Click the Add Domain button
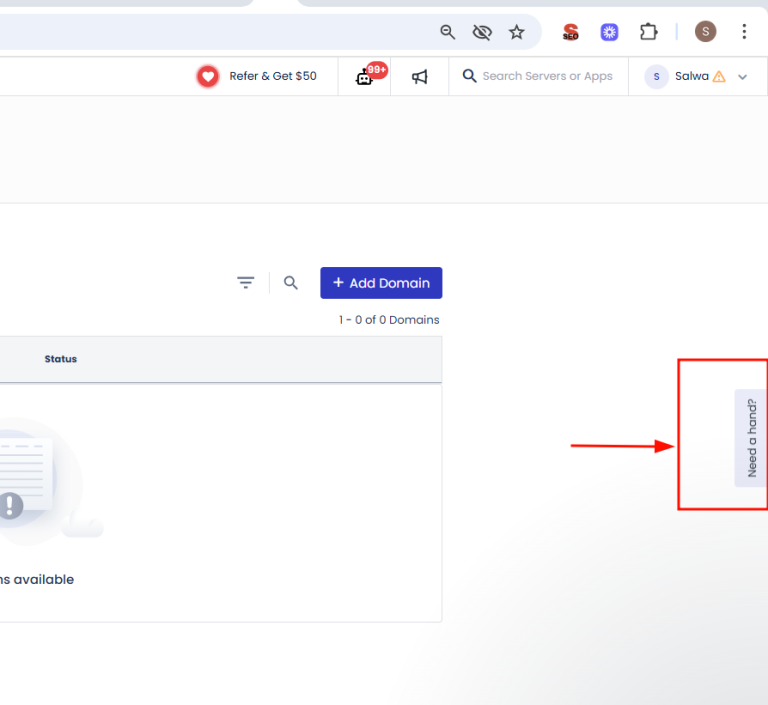The image size is (768, 705). pos(381,283)
